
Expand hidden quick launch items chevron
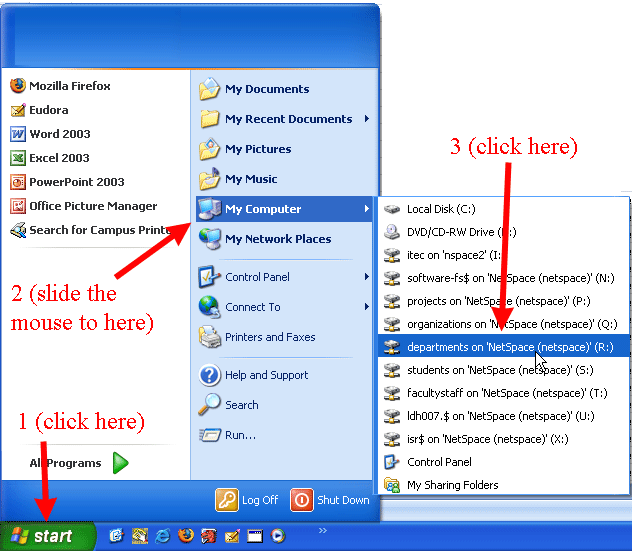(x=322, y=530)
